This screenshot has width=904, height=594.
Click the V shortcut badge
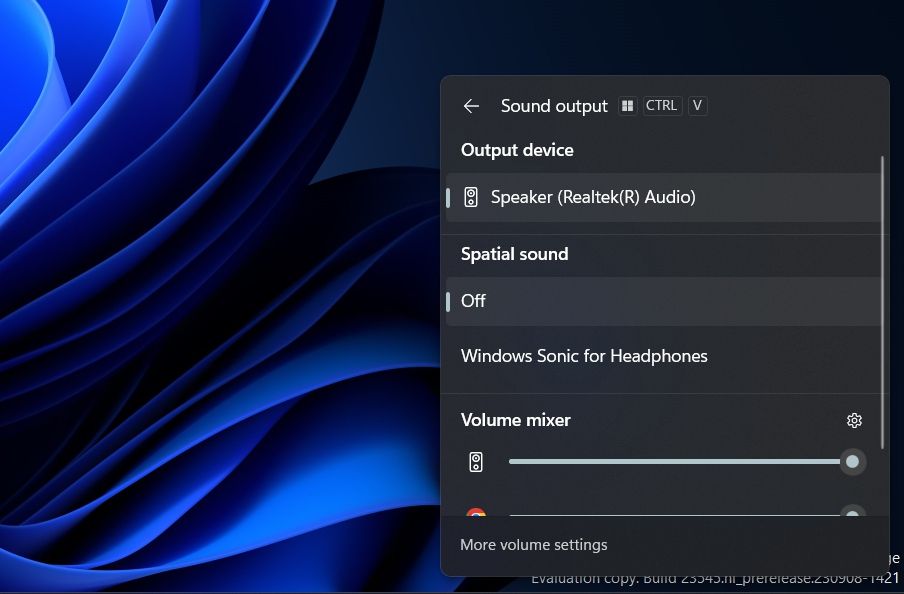click(697, 105)
